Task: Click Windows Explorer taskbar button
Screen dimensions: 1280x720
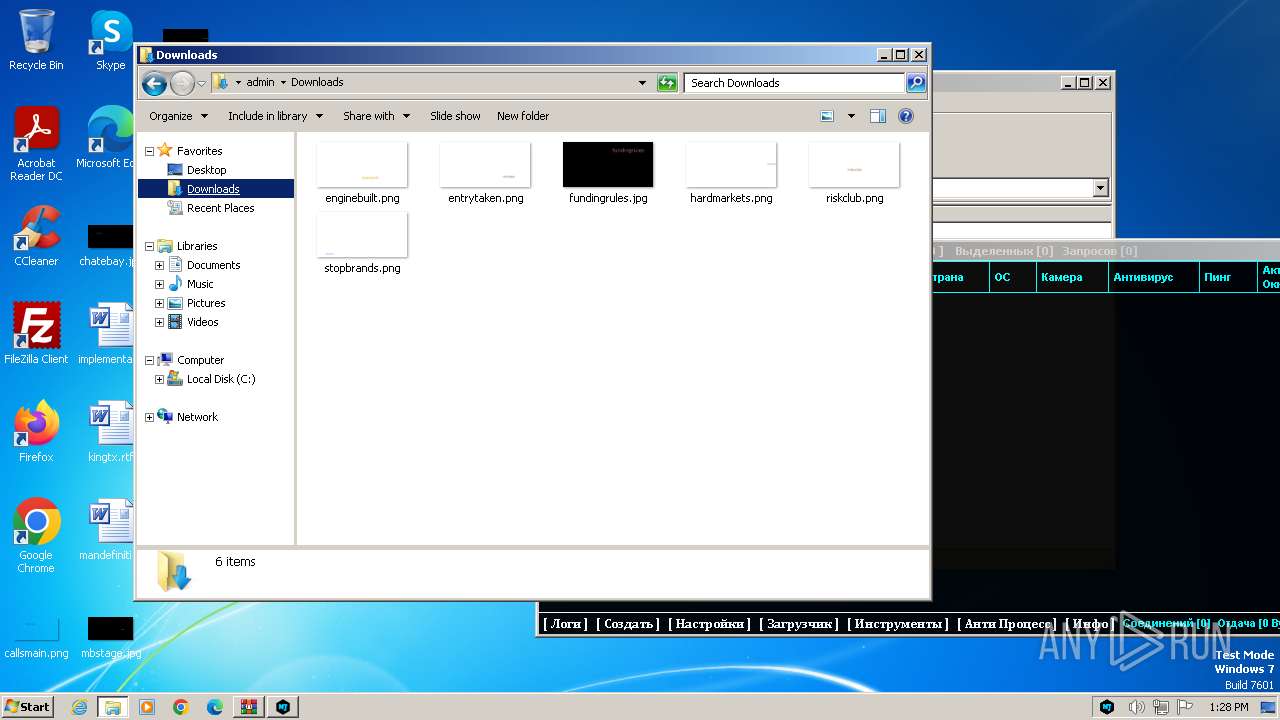Action: (x=113, y=707)
